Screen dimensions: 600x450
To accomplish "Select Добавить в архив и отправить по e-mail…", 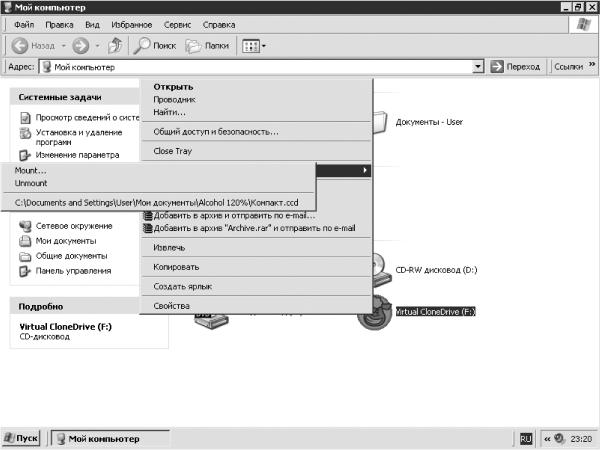I will tap(256, 215).
